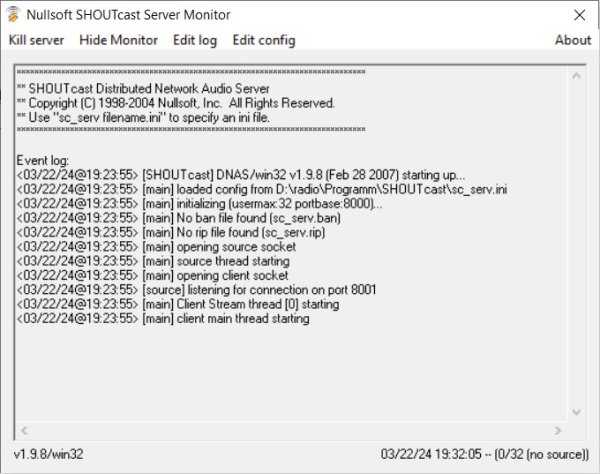This screenshot has width=600, height=474.
Task: Choose Edit config in the menu bar
Action: click(x=263, y=40)
